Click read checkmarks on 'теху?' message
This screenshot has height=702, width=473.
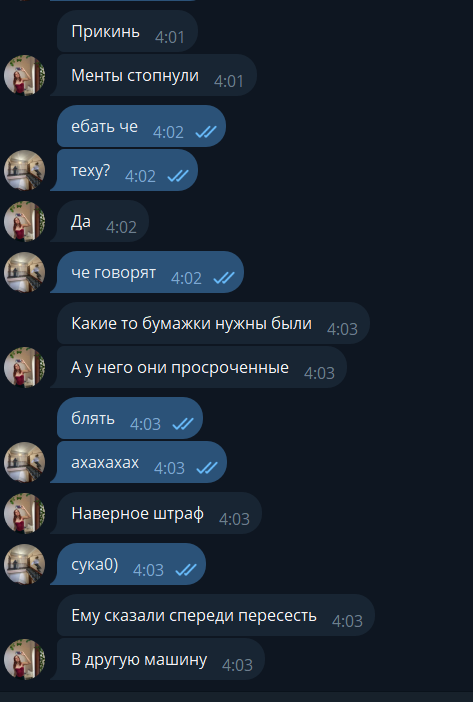[178, 176]
